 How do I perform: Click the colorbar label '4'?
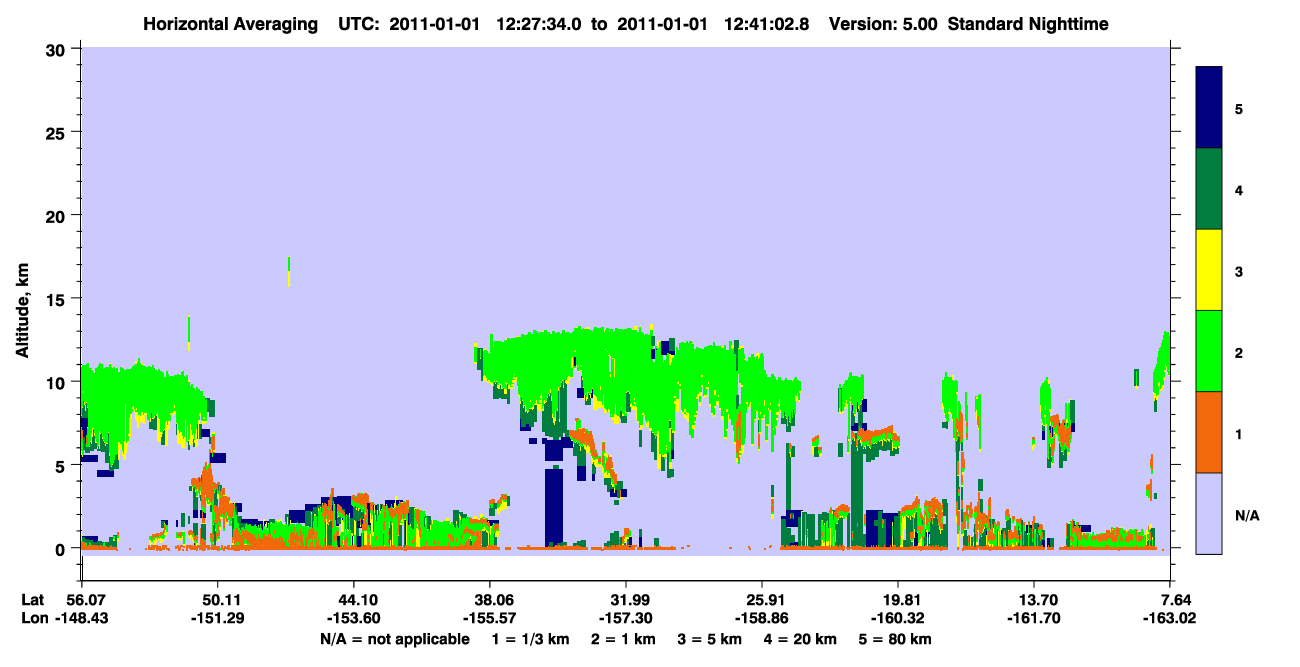[x=1239, y=190]
